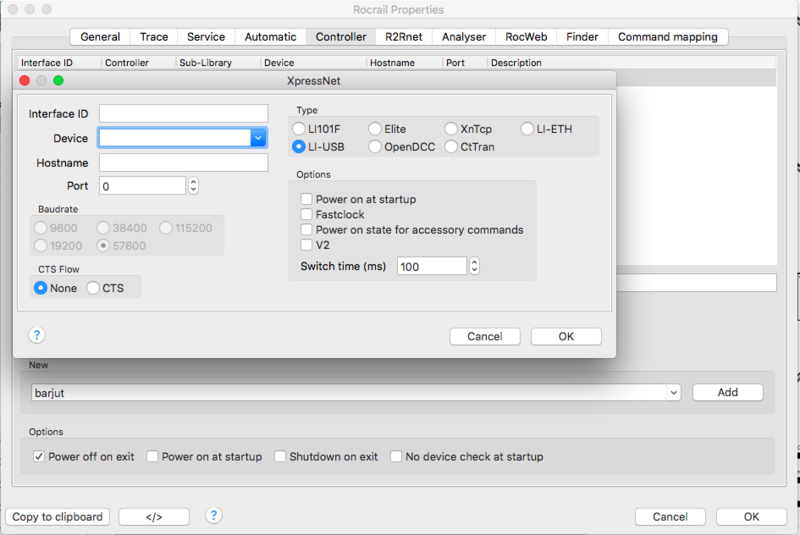Switch to the RocWeb tab

point(526,37)
